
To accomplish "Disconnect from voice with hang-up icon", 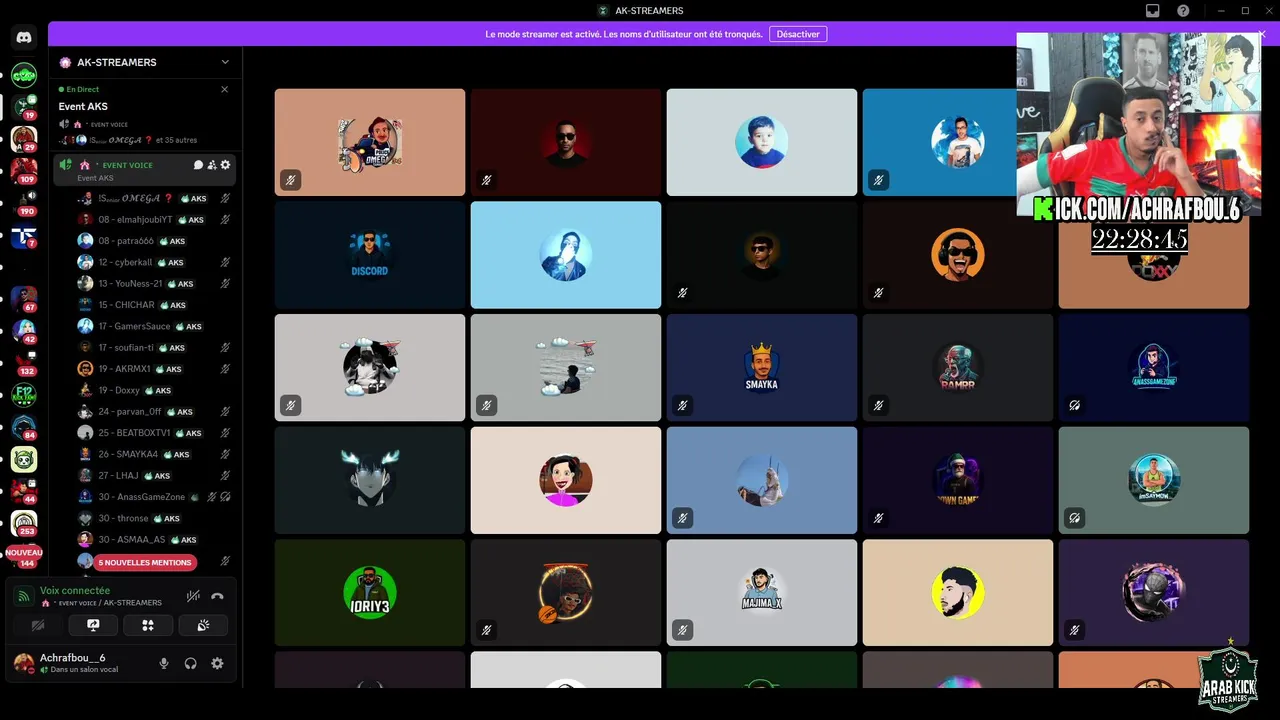I will tap(217, 596).
